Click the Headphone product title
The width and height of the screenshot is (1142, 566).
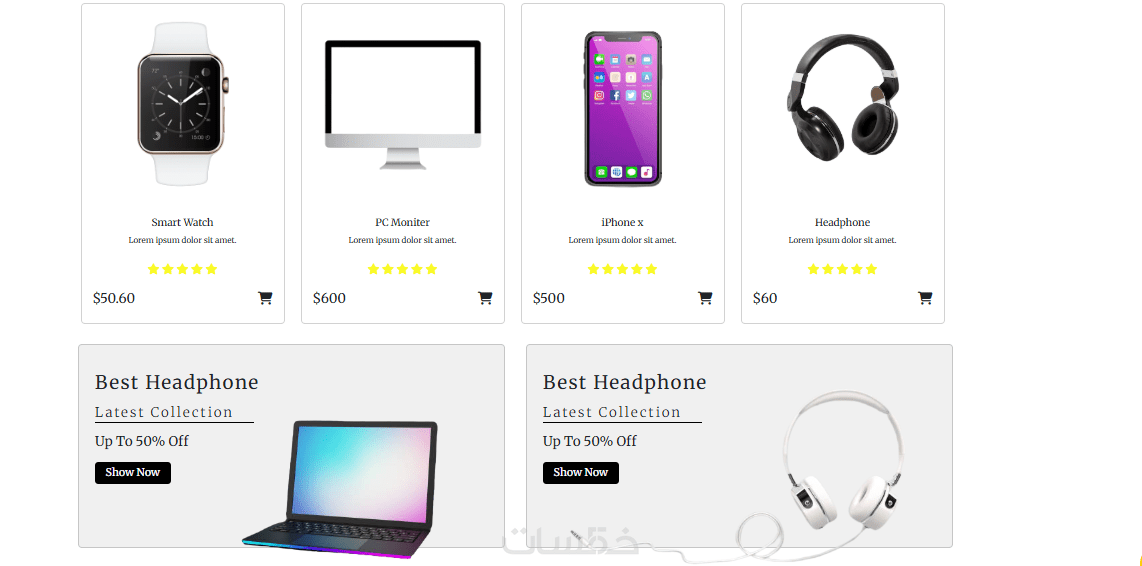843,222
